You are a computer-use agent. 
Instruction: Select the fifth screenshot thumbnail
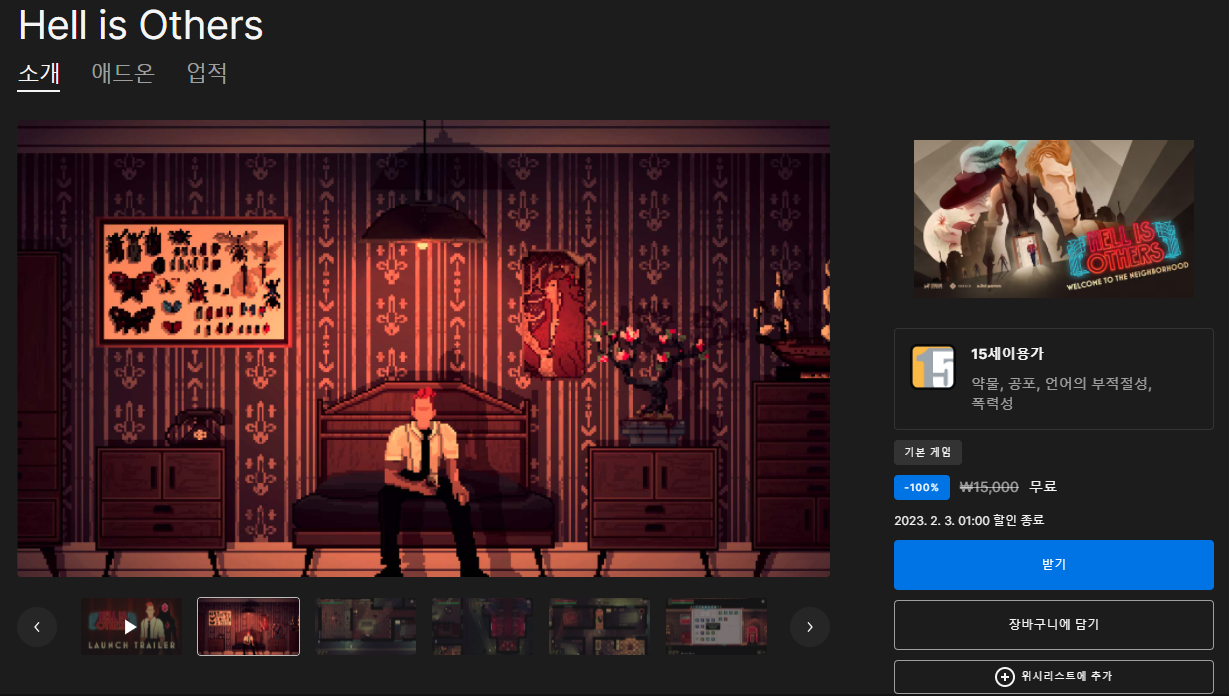coord(600,627)
